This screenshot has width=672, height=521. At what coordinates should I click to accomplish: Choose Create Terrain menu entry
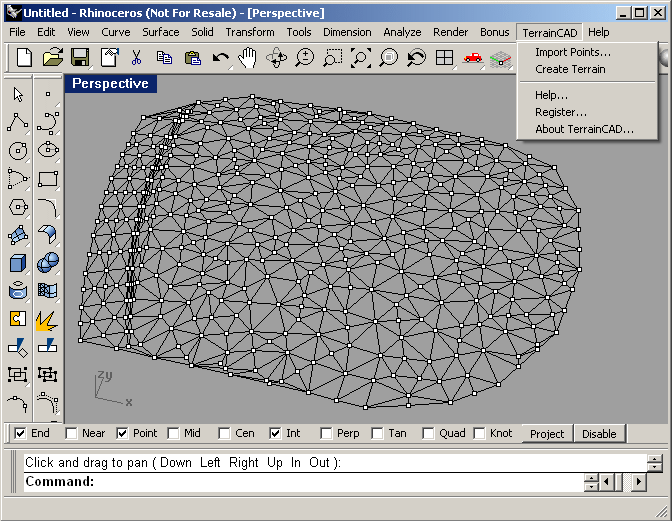(570, 69)
